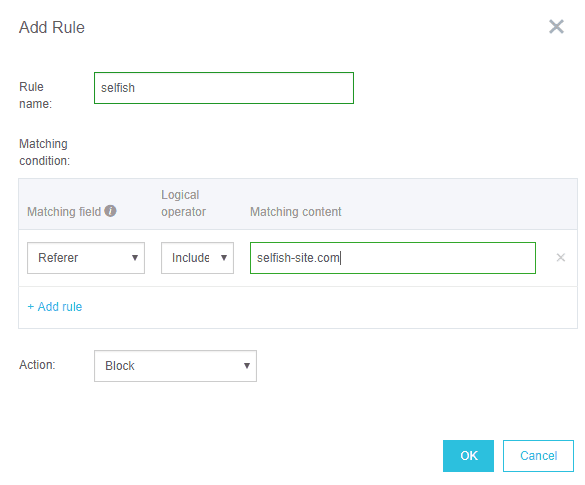Dismiss the dialog with the Cancel button

coord(538,456)
